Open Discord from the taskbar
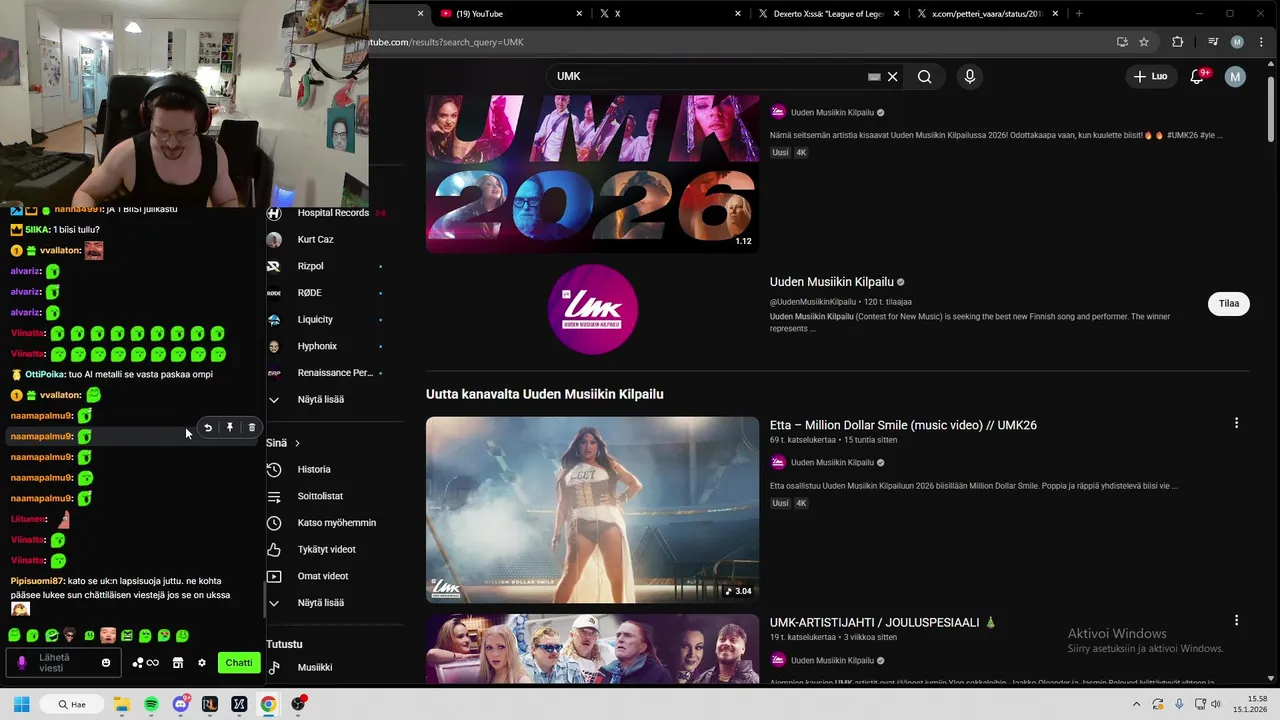This screenshot has width=1280, height=720. pyautogui.click(x=180, y=704)
